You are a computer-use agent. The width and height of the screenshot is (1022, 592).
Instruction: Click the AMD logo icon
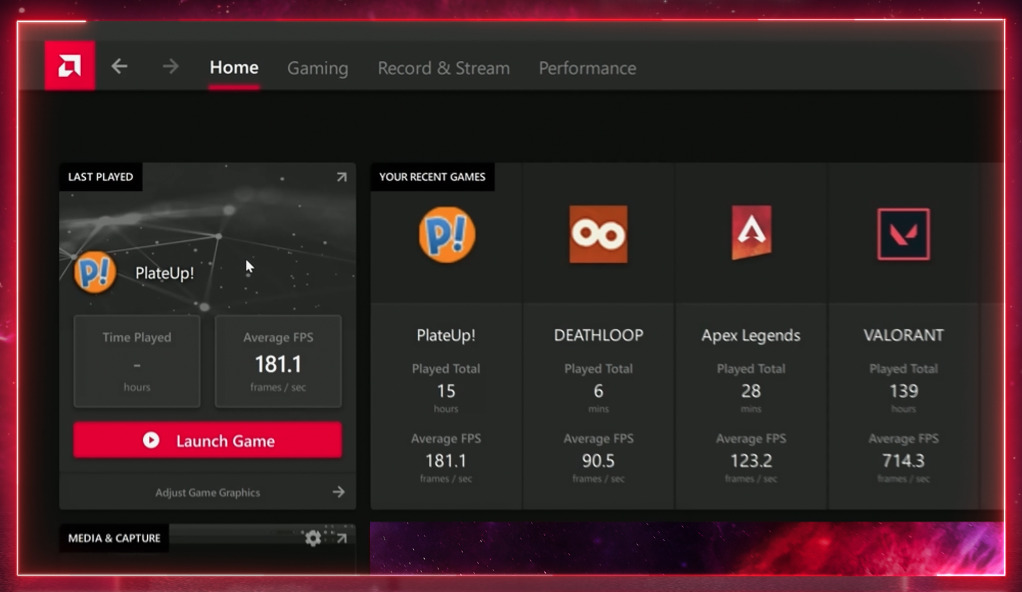click(x=70, y=66)
